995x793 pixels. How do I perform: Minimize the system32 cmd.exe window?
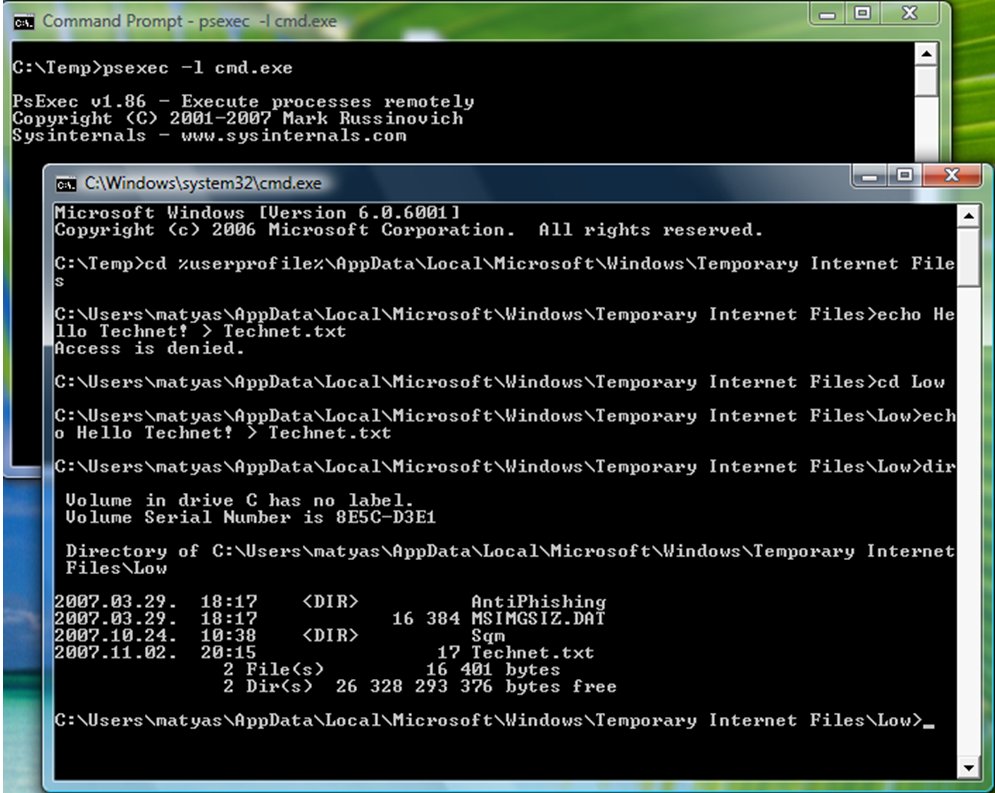869,176
